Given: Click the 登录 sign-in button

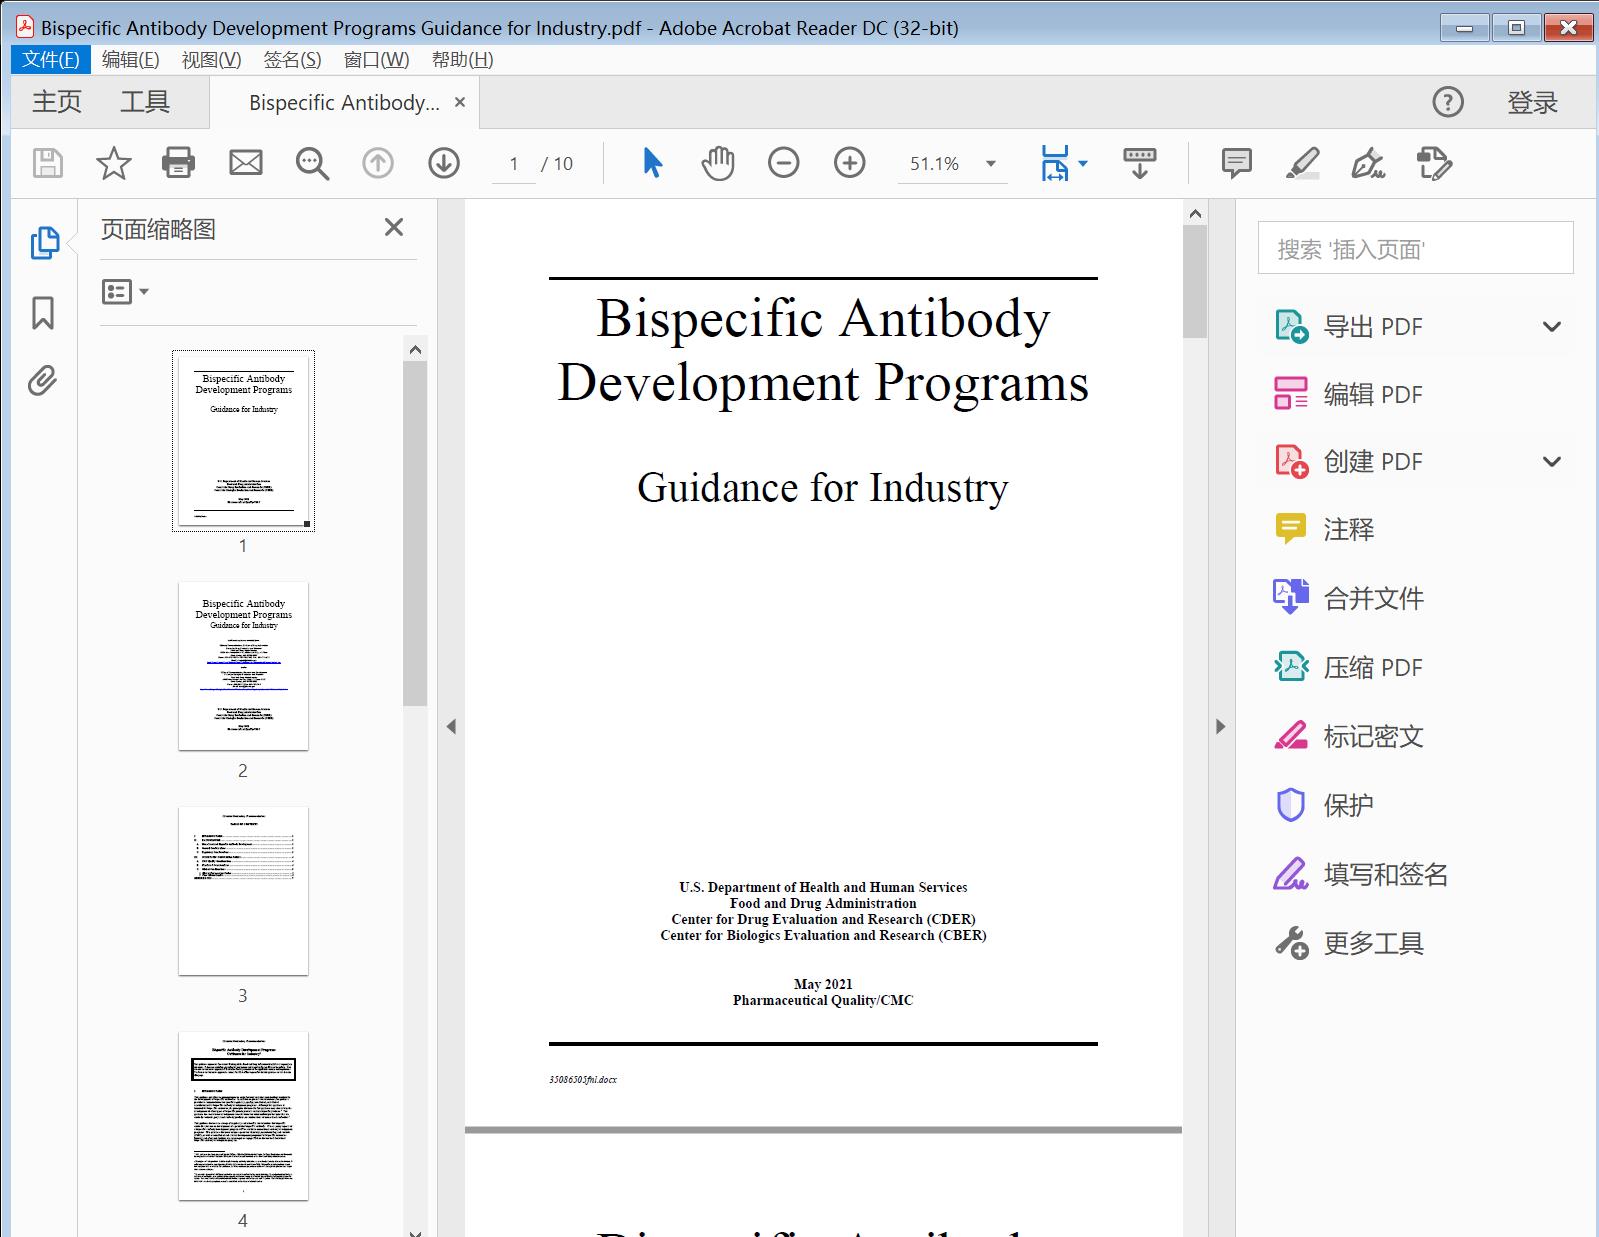Looking at the screenshot, I should 1533,102.
